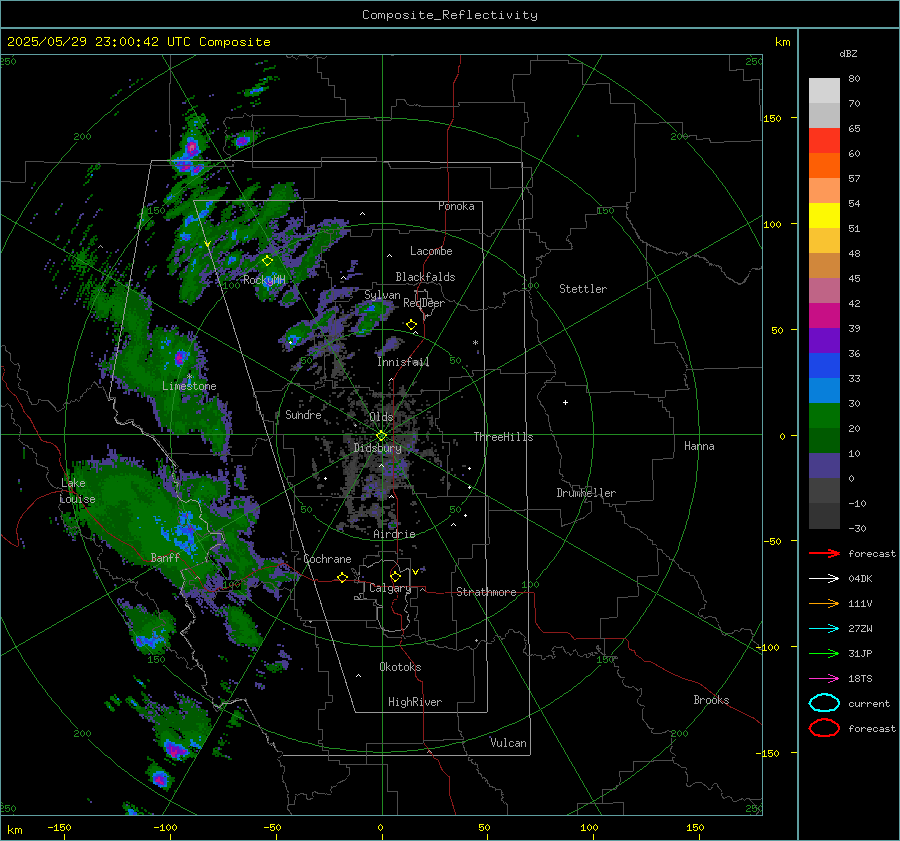
Task: Click the white plus marker west of Hanna
Action: (x=565, y=402)
